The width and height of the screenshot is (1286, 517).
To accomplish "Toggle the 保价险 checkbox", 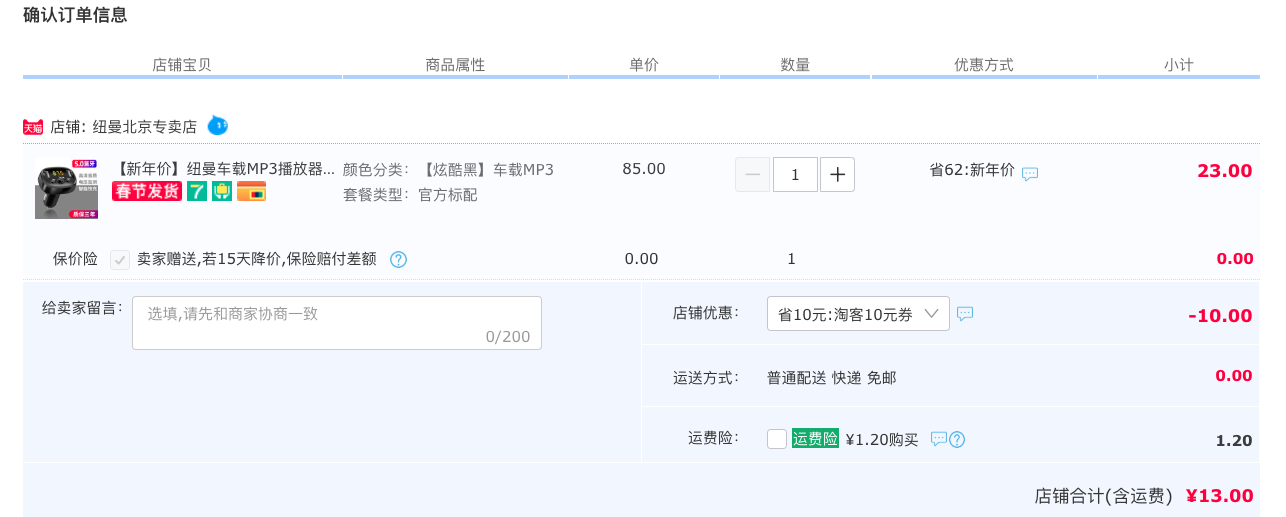I will coord(120,259).
